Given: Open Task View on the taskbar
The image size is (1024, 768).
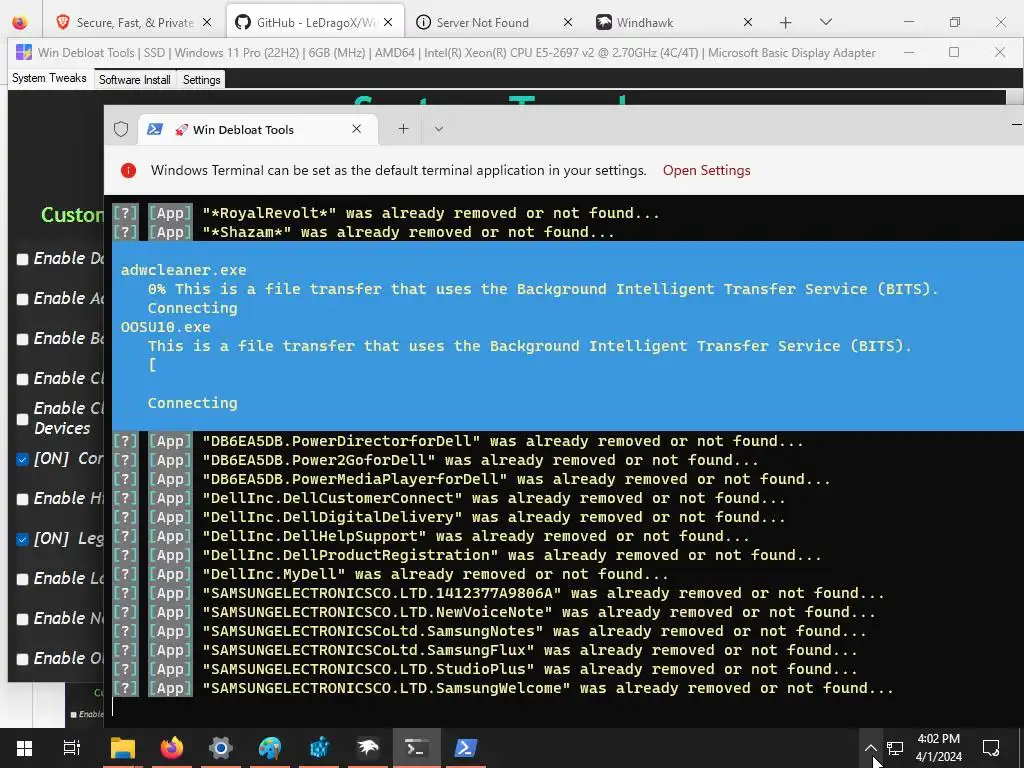Looking at the screenshot, I should (71, 747).
